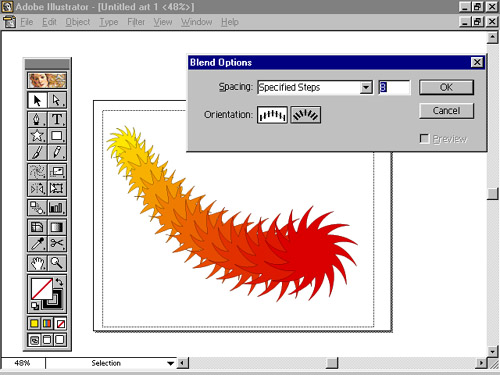
Task: Expand the Spacing dropdown arrow
Action: click(x=366, y=87)
